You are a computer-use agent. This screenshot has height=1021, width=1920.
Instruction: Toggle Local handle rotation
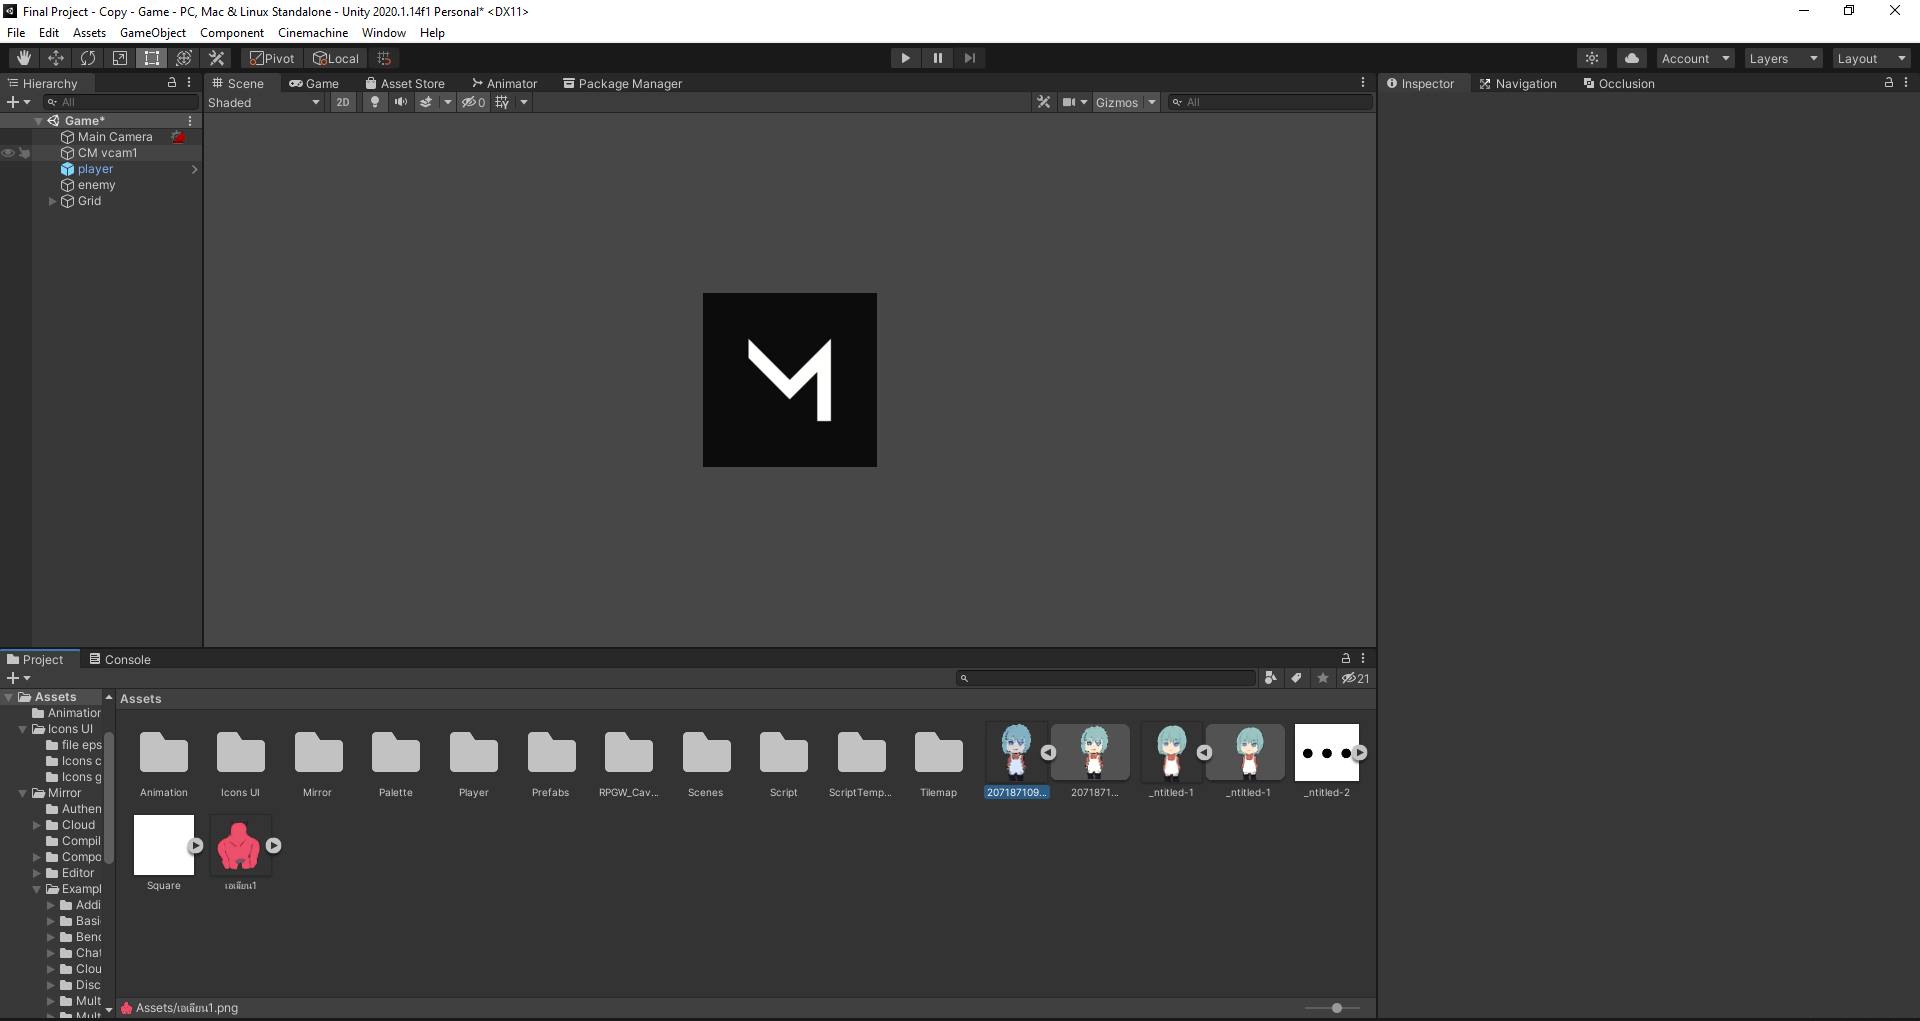[336, 58]
